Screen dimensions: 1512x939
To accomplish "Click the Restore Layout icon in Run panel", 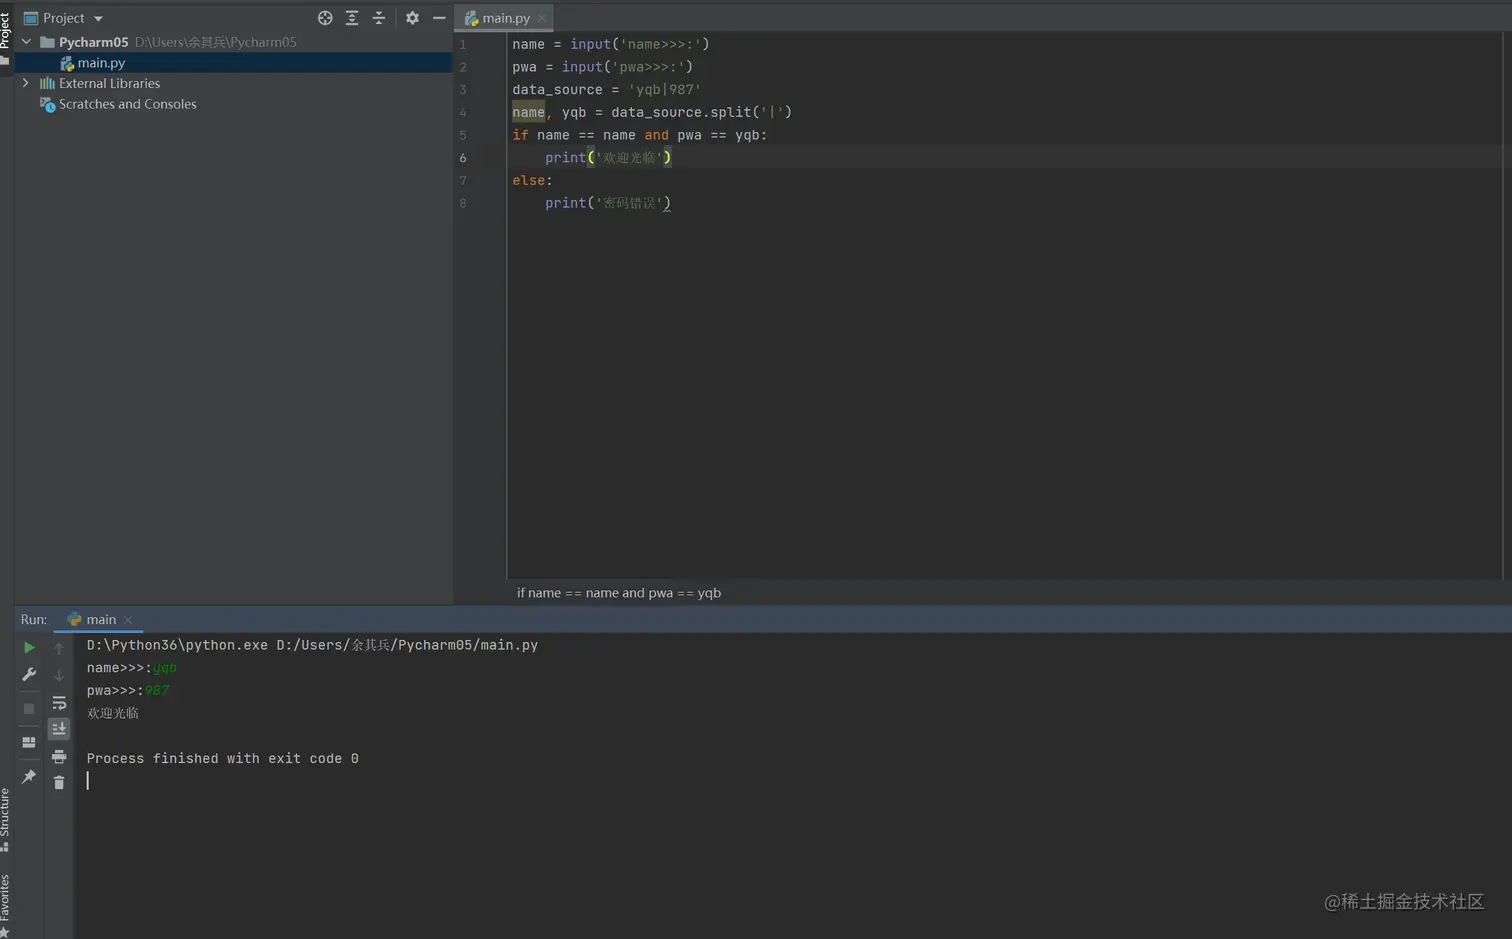I will 29,743.
